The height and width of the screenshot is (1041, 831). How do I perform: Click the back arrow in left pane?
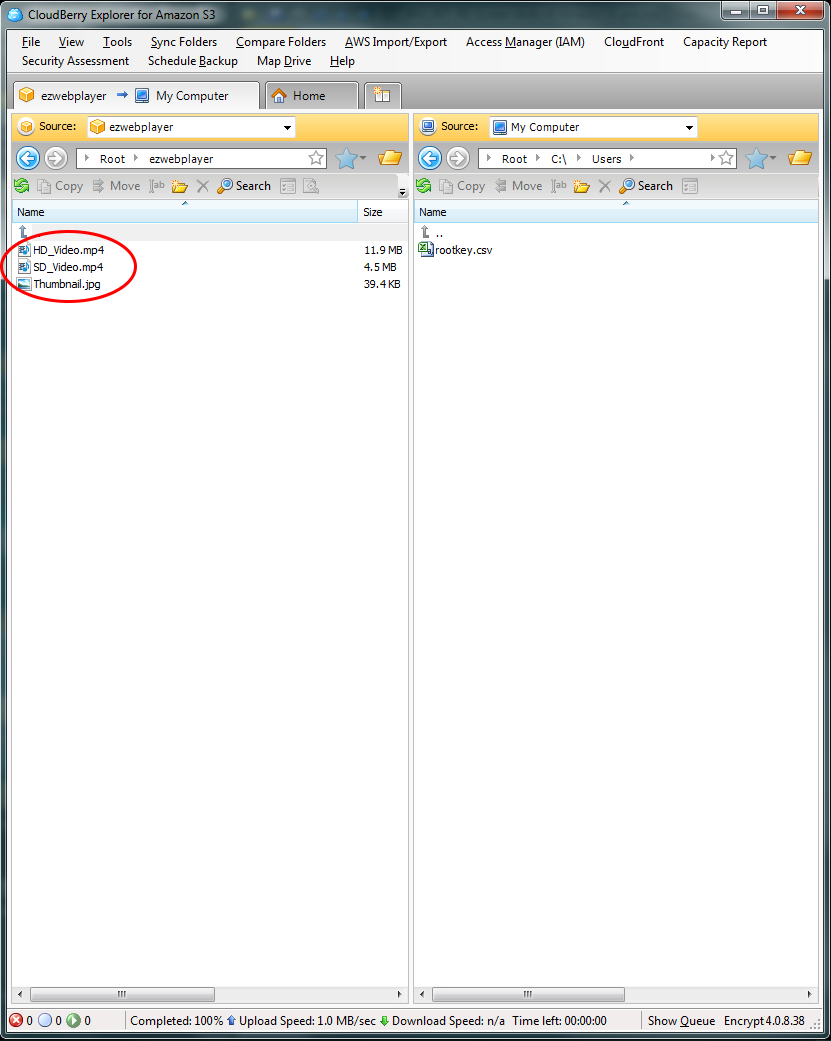pyautogui.click(x=28, y=158)
